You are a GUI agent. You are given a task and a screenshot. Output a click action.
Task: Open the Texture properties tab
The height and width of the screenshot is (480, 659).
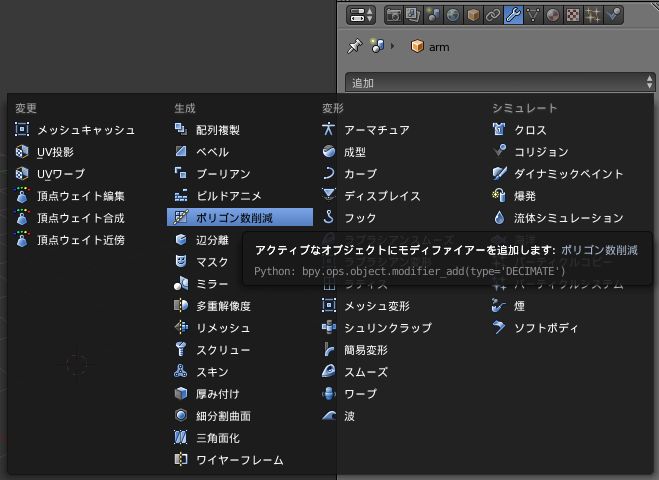point(572,15)
